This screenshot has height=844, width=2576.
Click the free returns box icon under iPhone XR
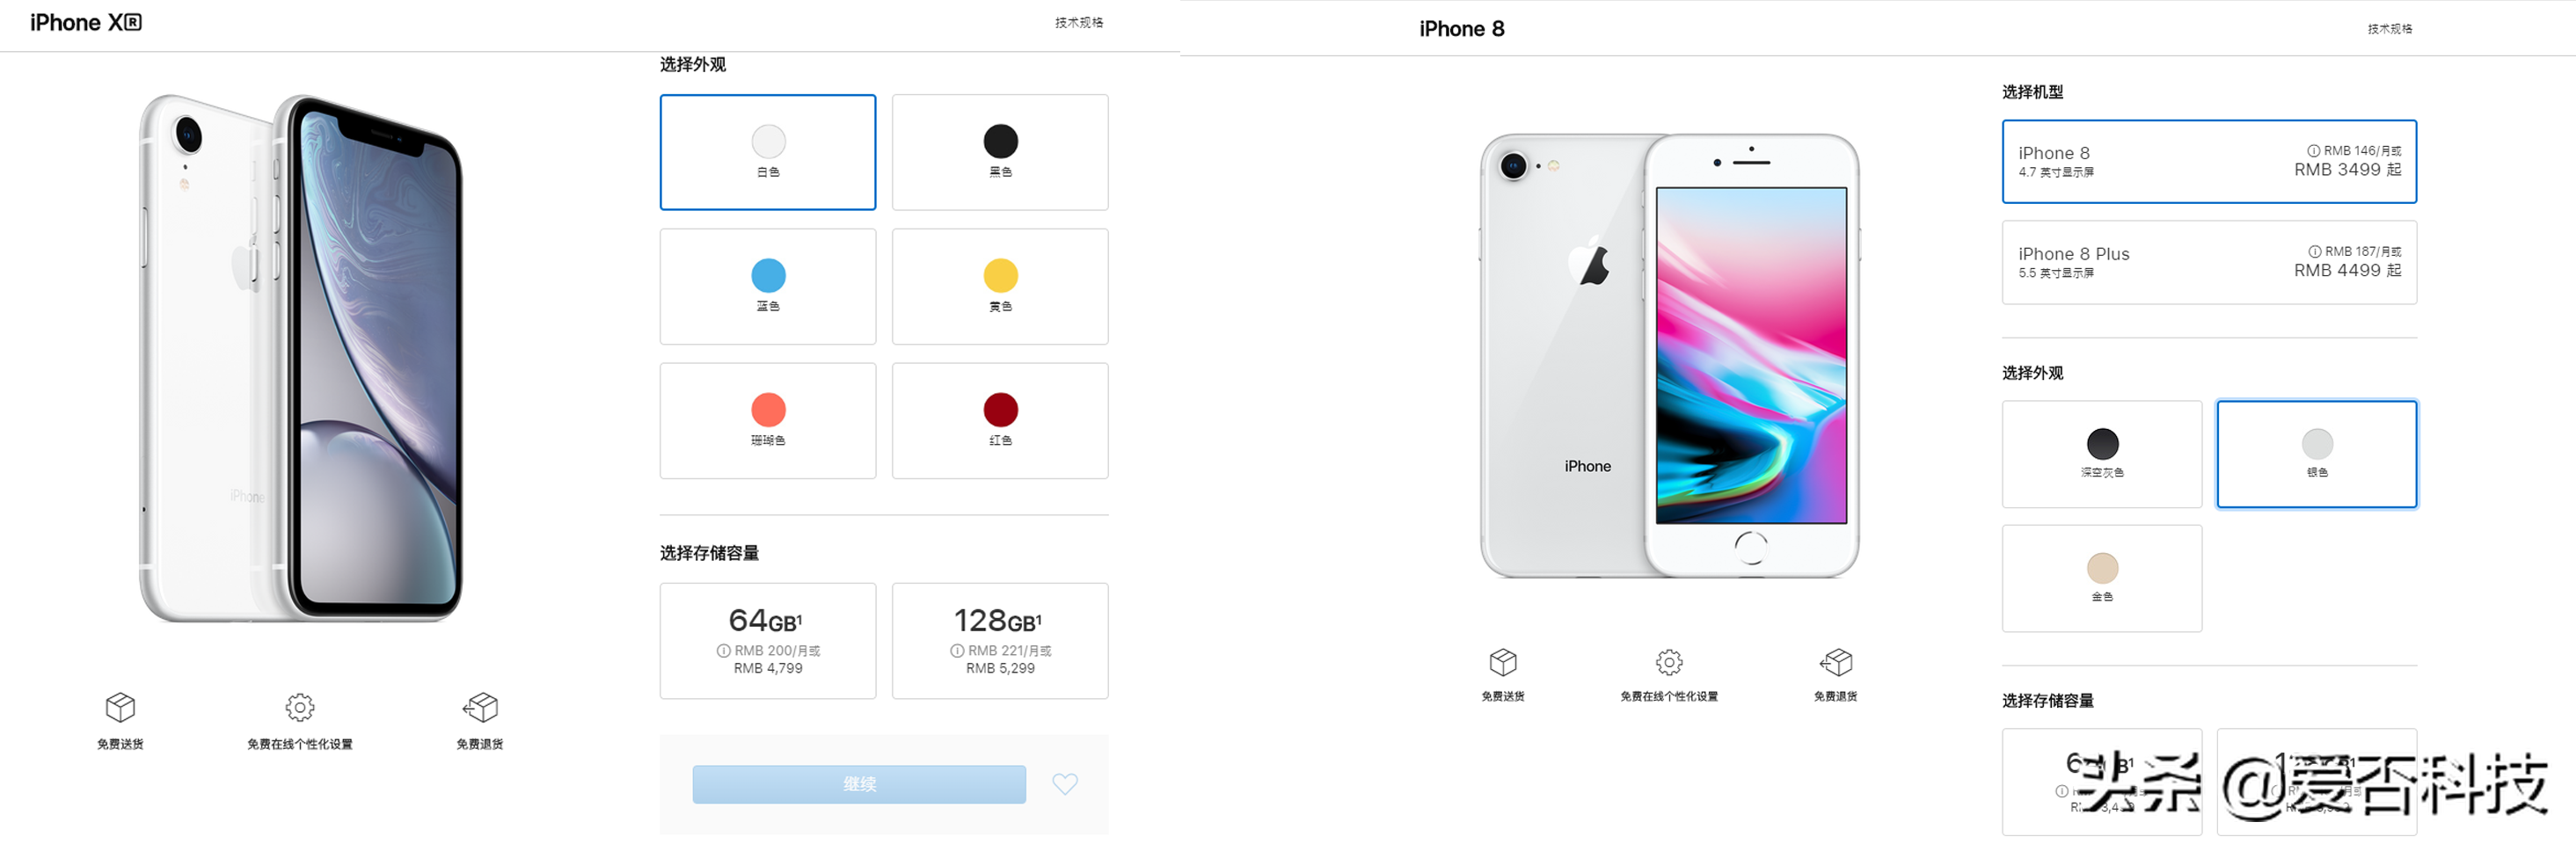pos(480,707)
